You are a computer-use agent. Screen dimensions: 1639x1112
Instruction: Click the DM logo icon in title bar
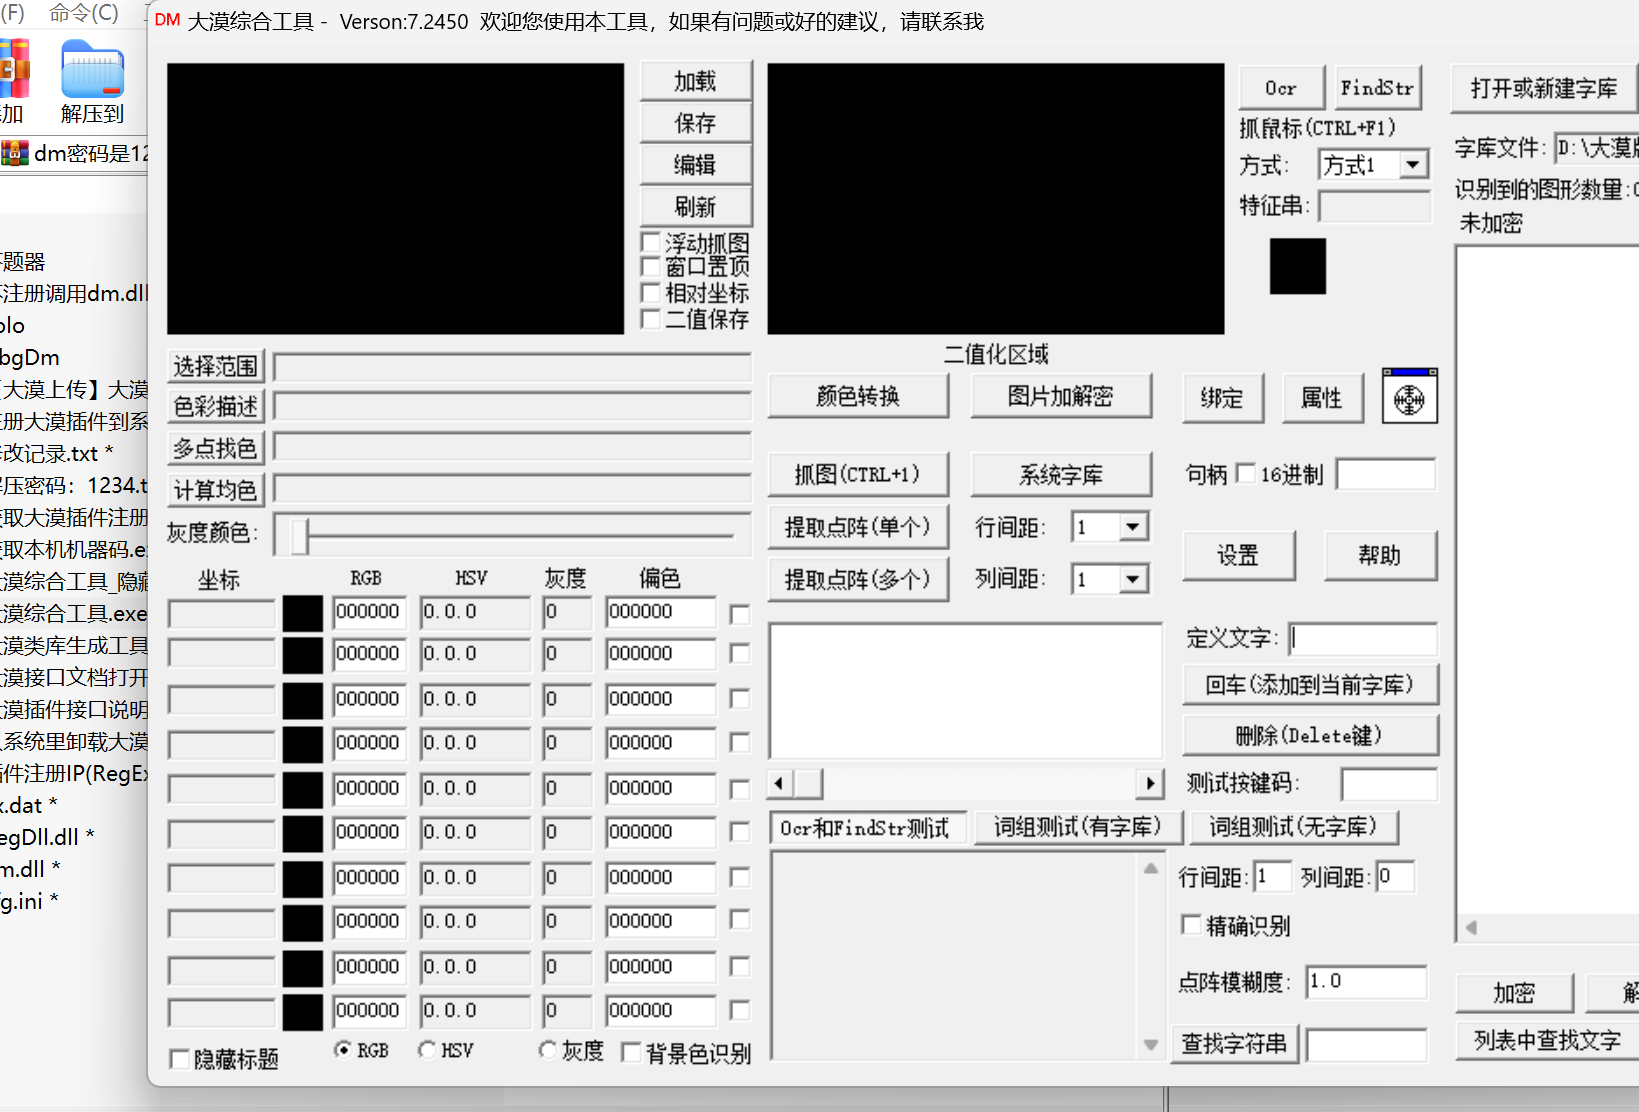click(x=167, y=20)
